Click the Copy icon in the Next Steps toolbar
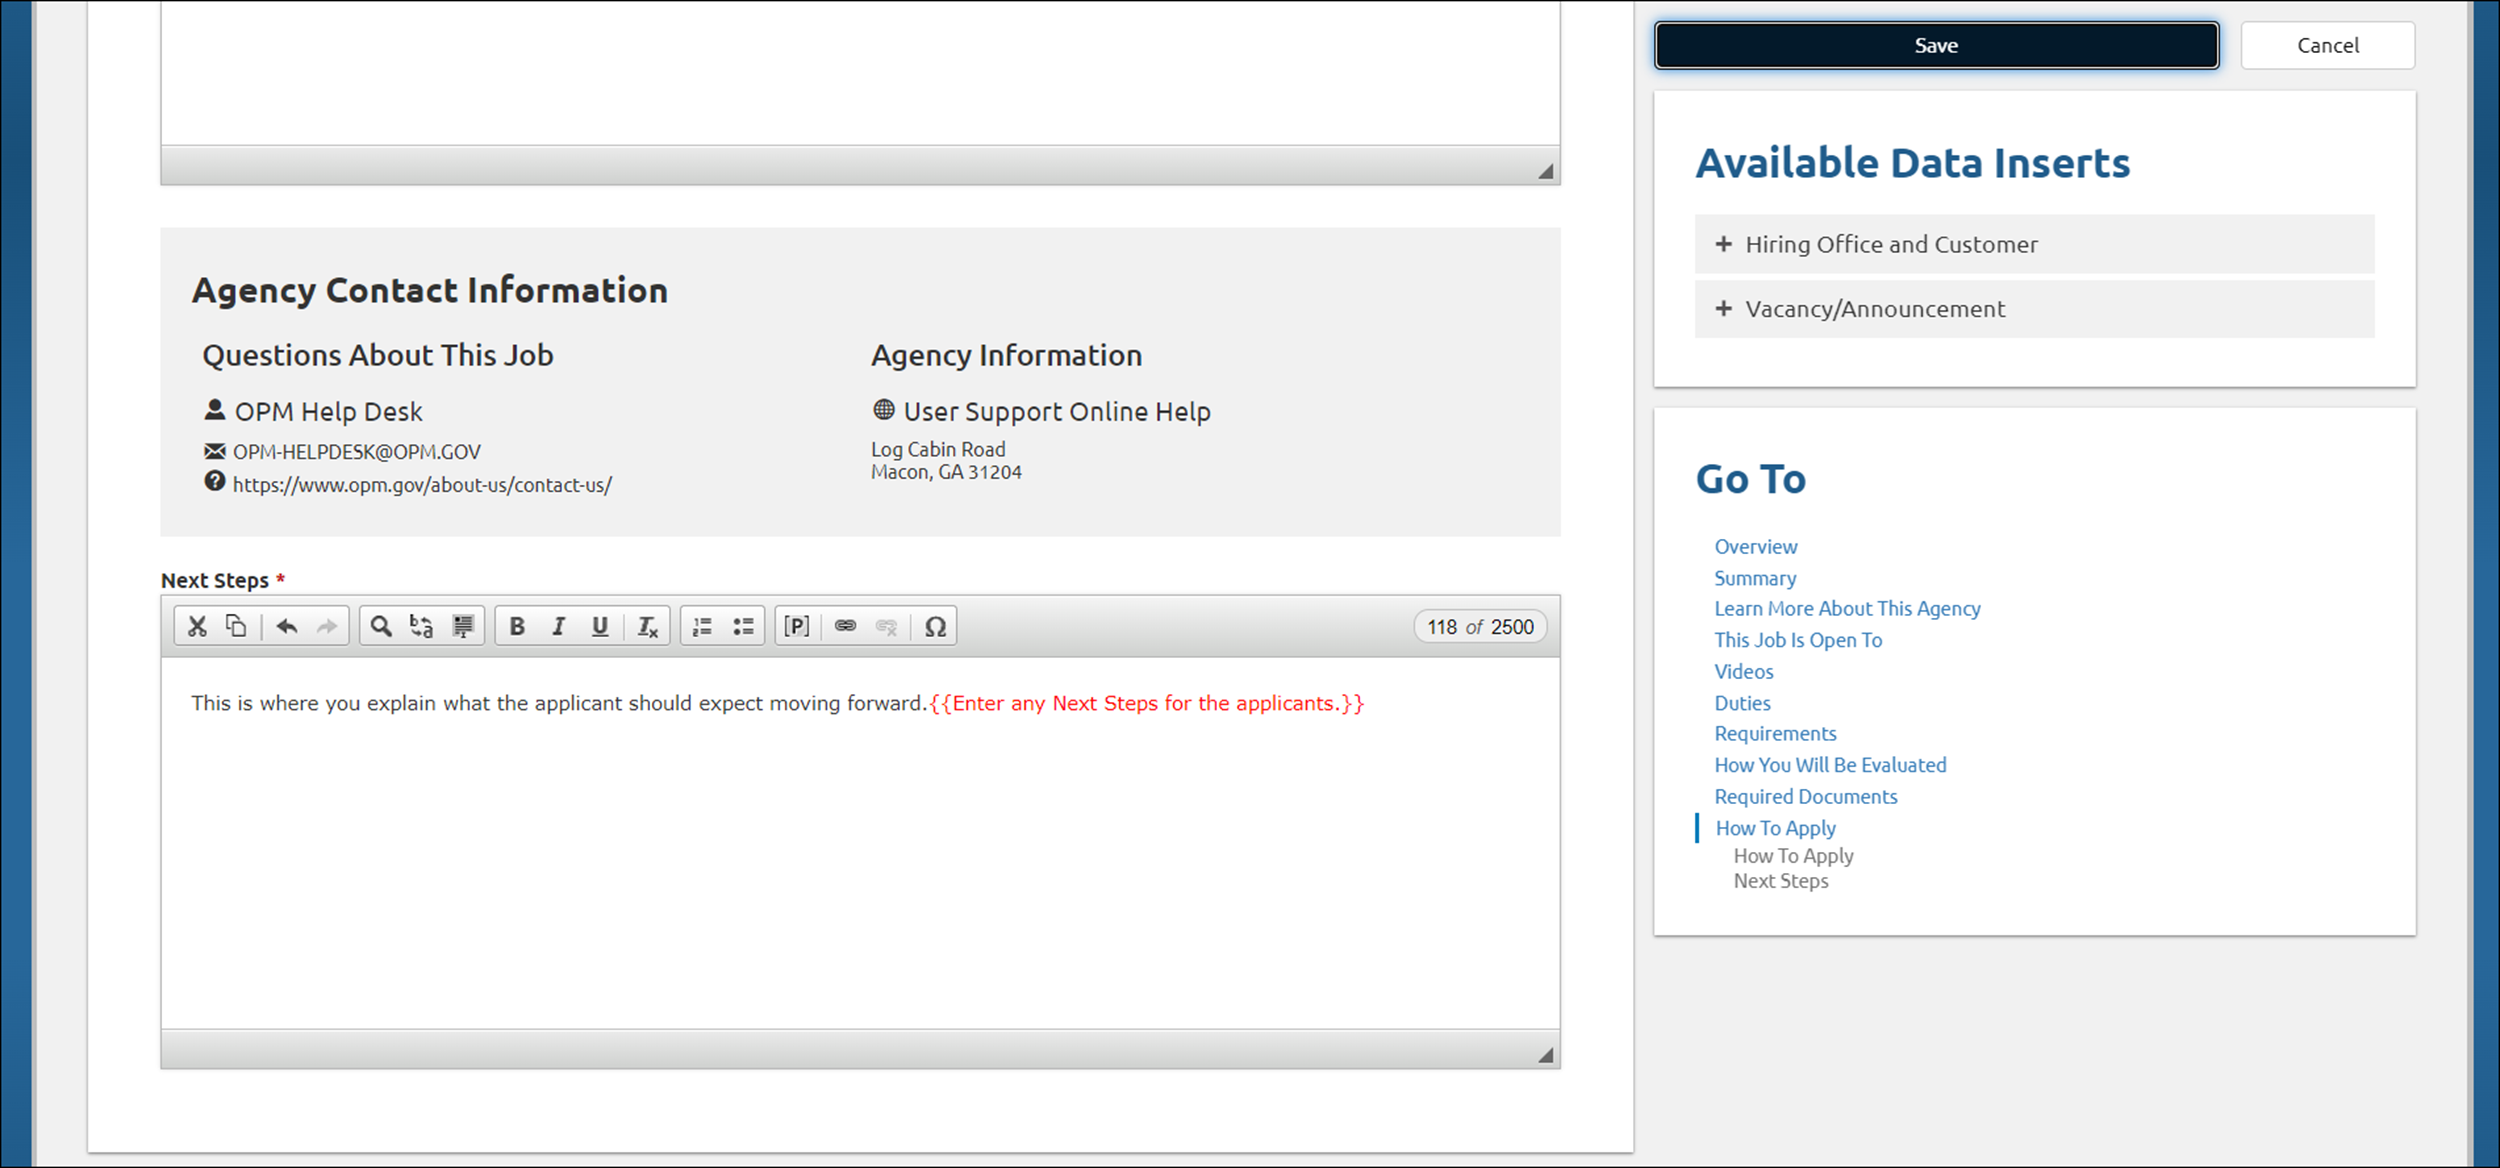The image size is (2500, 1168). [236, 626]
